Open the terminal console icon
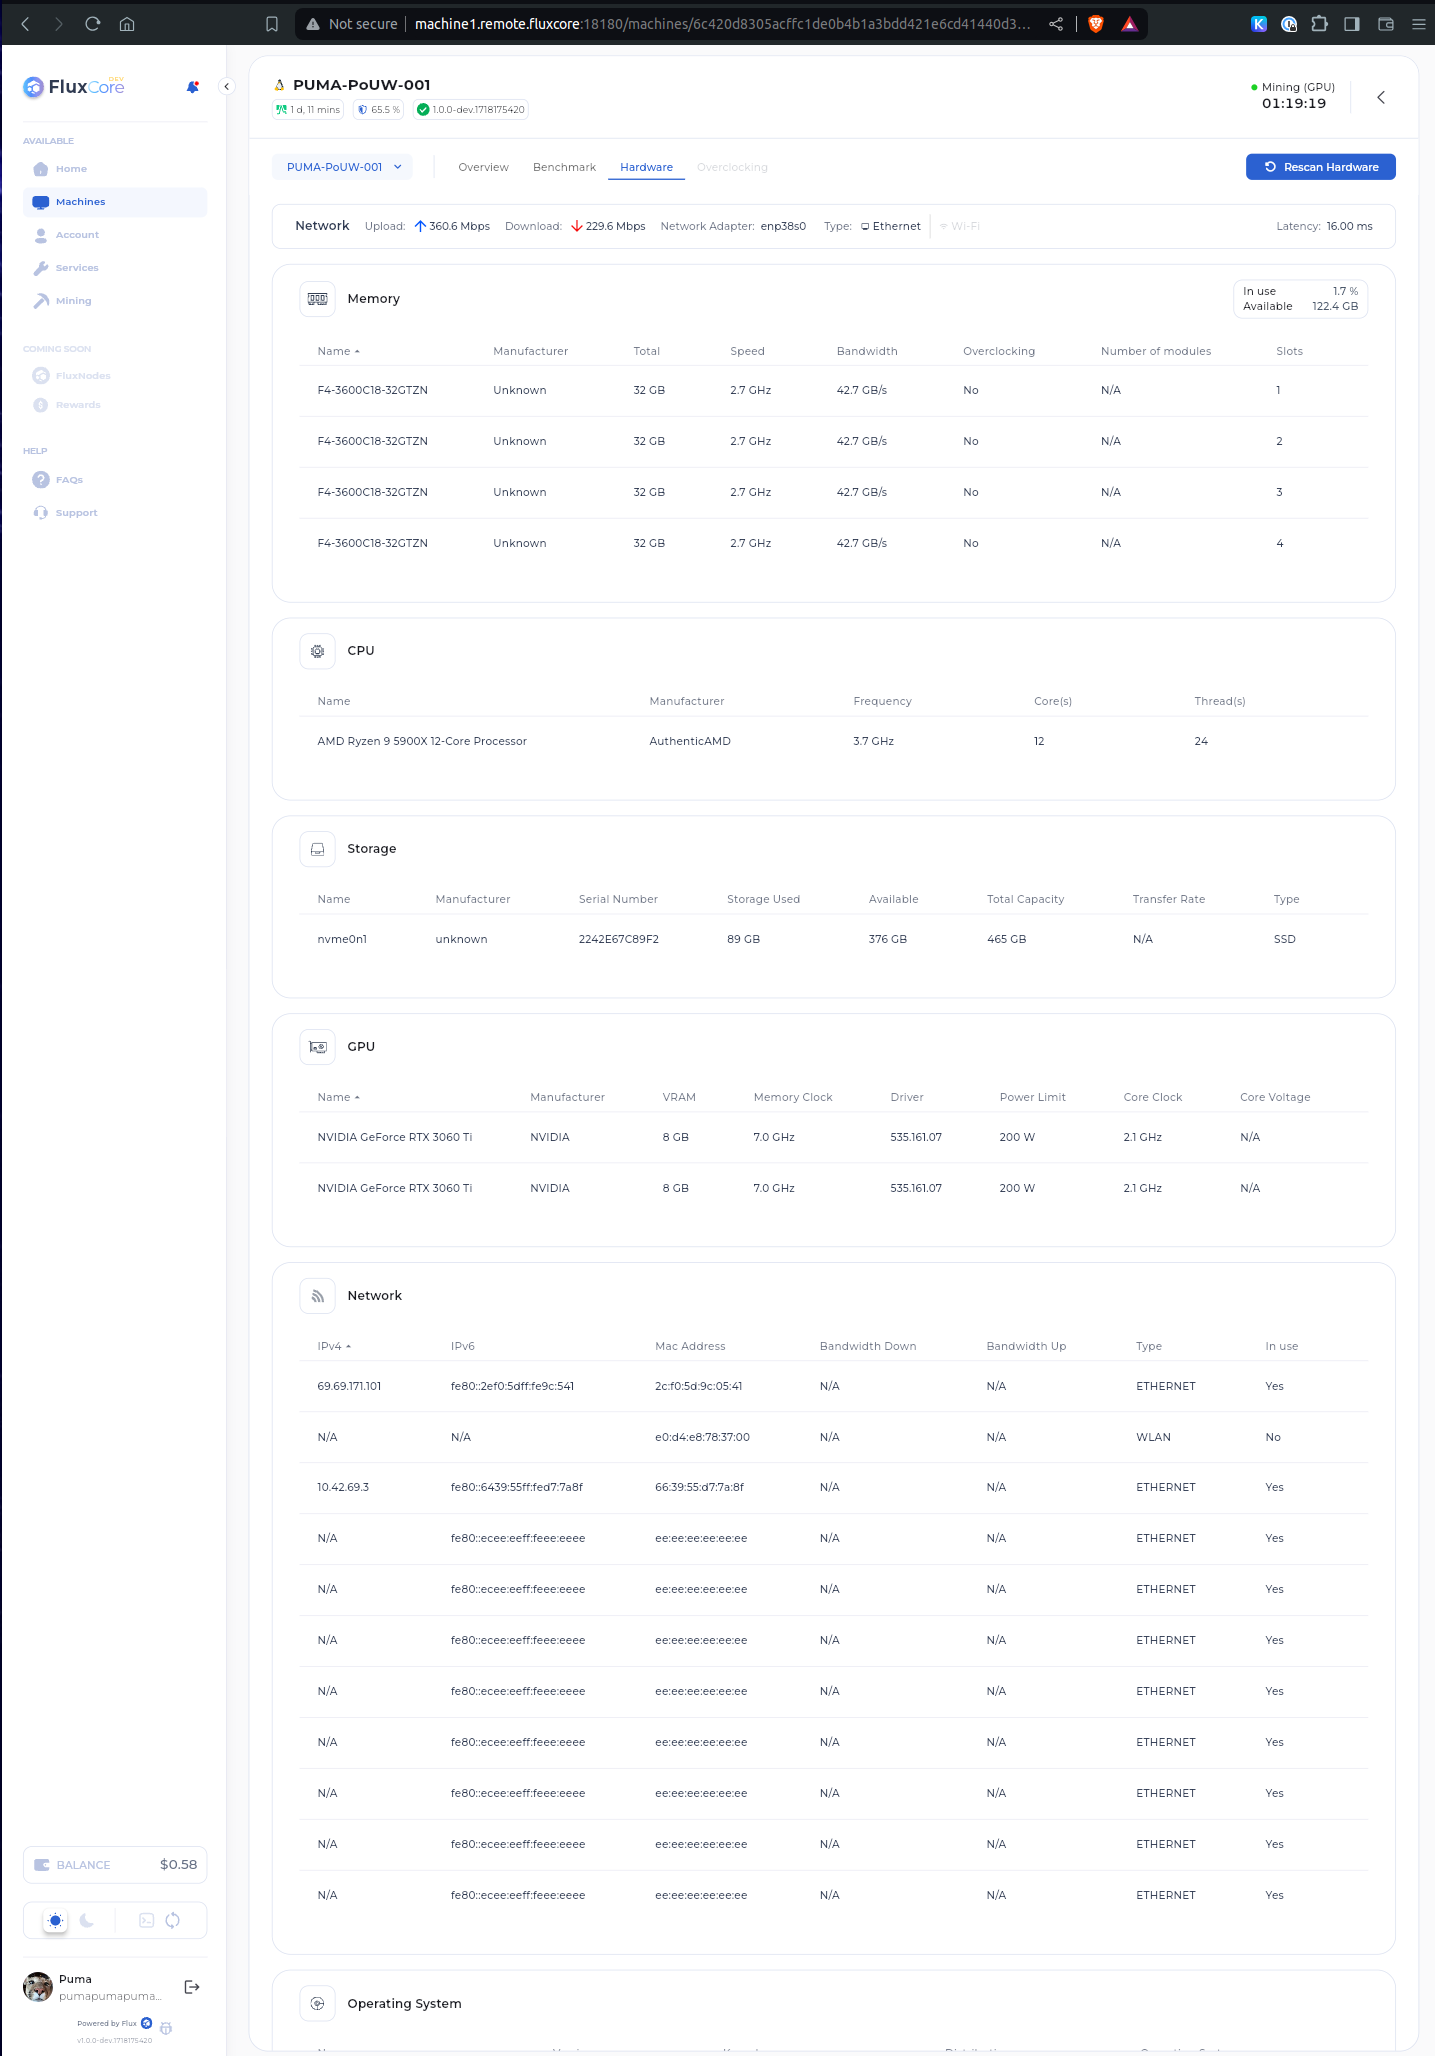Screen dimensions: 1435x2056 pos(146,1920)
